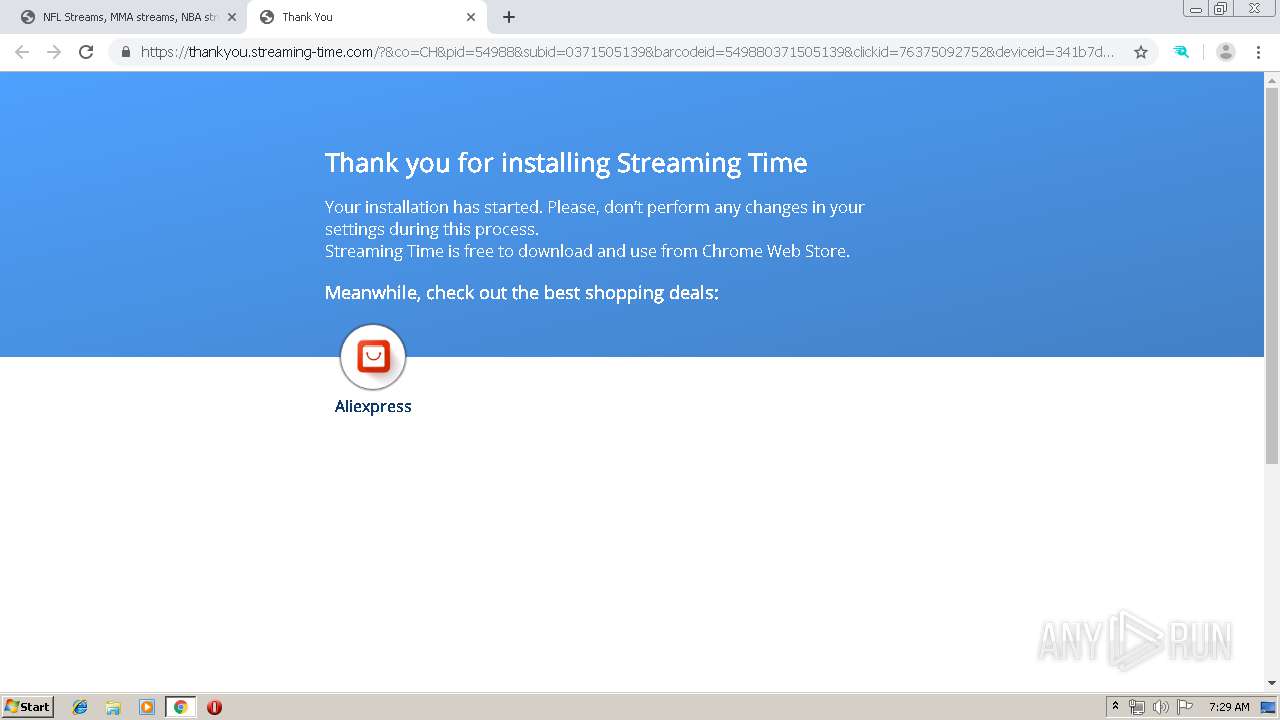Click the 'Thank you for installing Streaming Time' heading
The height and width of the screenshot is (720, 1280).
click(x=566, y=163)
